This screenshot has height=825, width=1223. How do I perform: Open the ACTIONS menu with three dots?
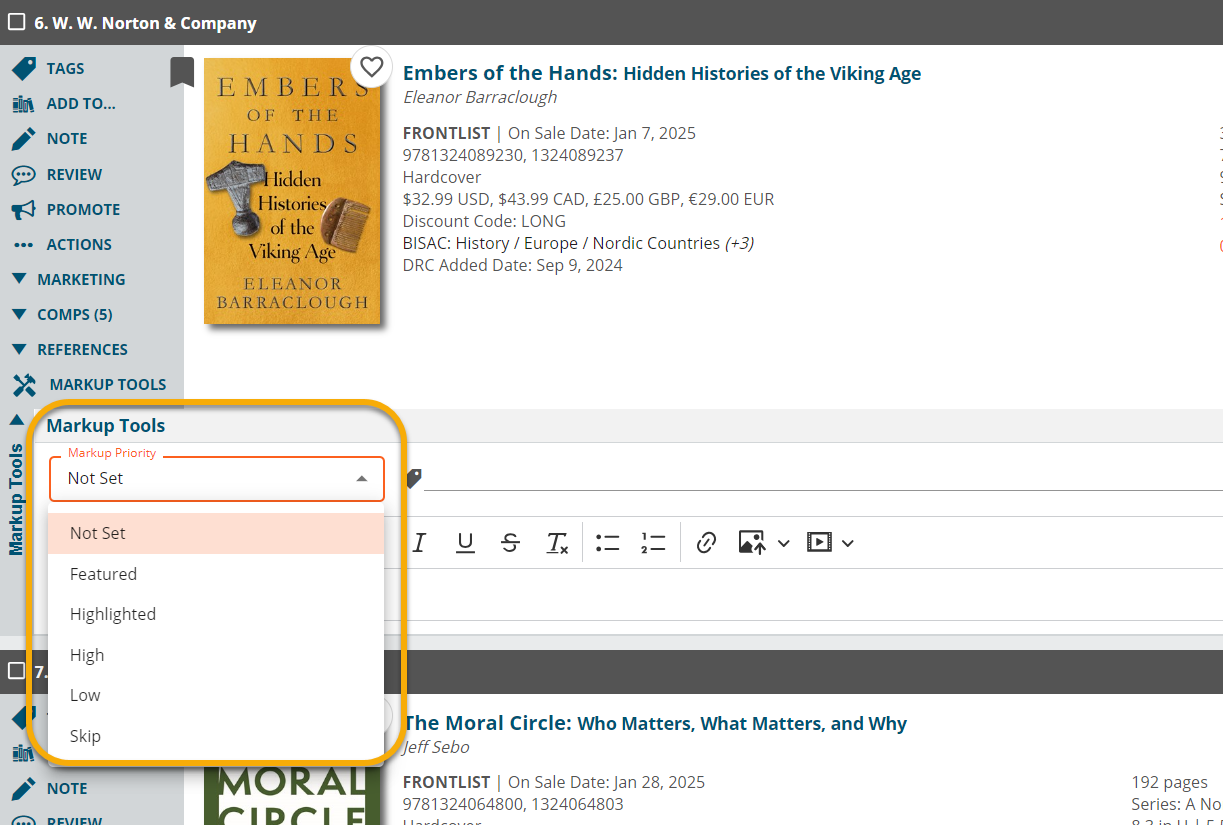pos(62,245)
